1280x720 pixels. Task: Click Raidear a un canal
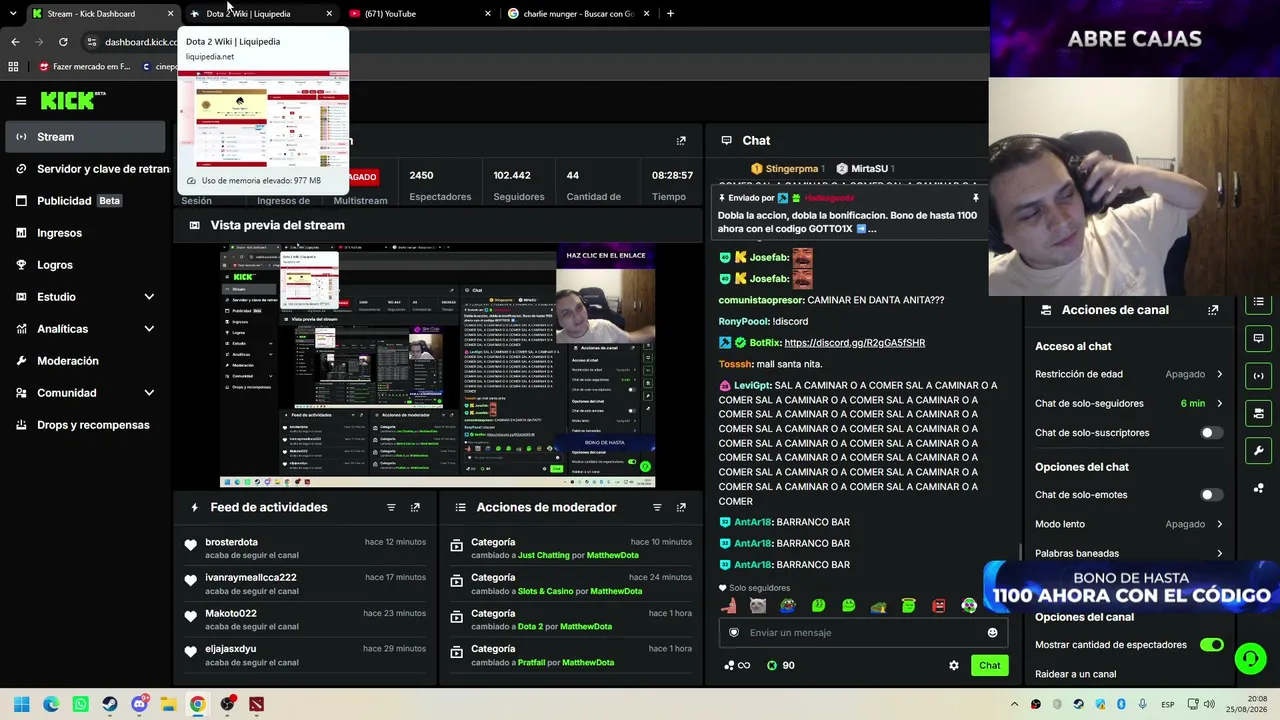tap(1075, 674)
